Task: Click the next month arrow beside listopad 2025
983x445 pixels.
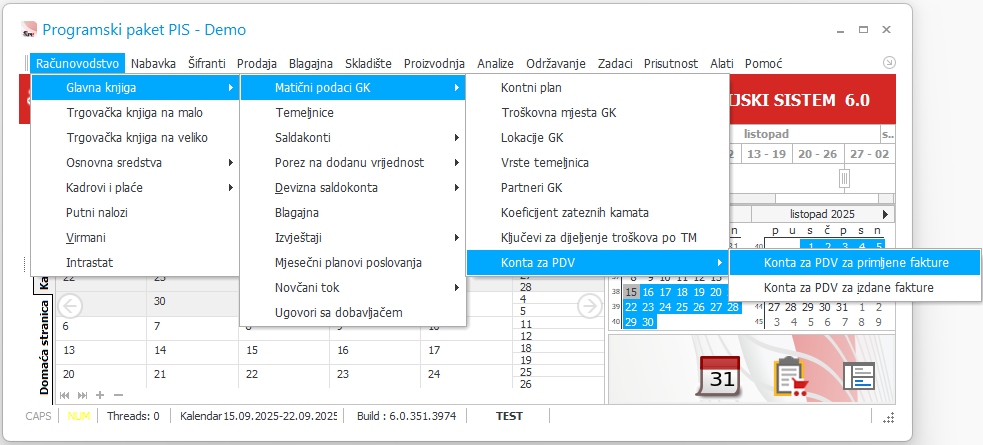Action: pyautogui.click(x=885, y=214)
